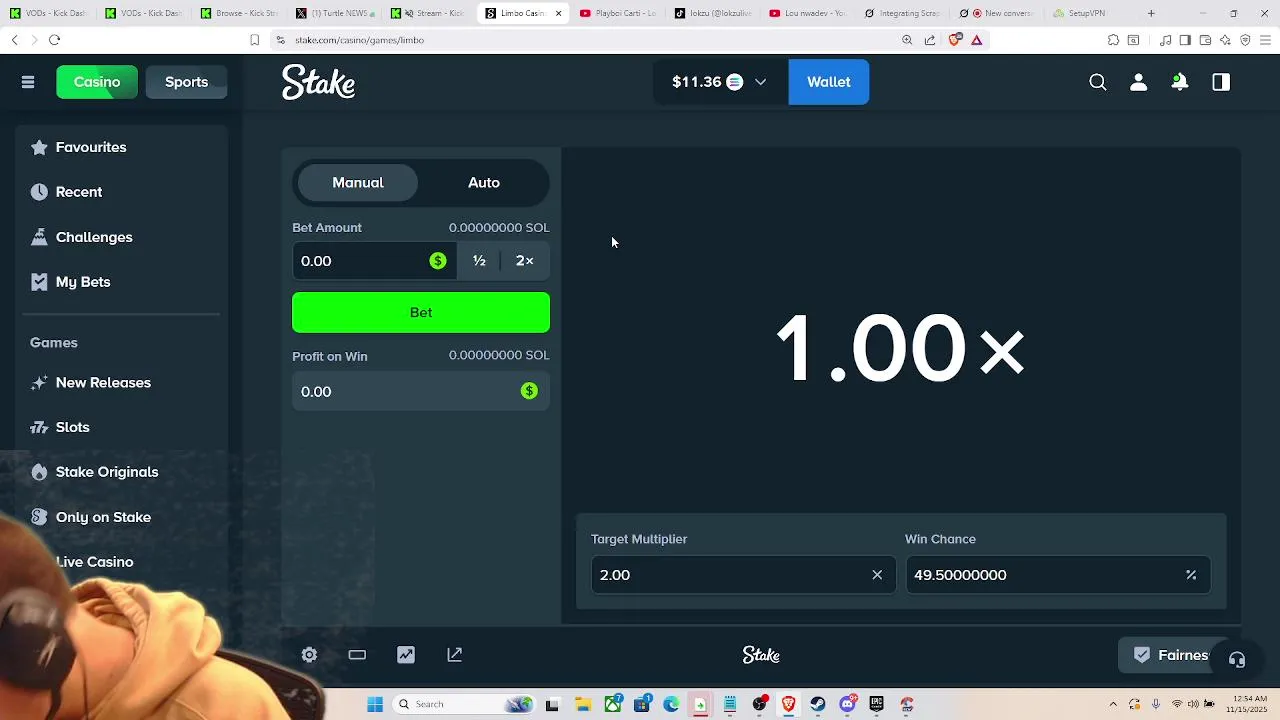This screenshot has height=720, width=1280.
Task: Click the New Releases sparkle icon
Action: click(39, 383)
